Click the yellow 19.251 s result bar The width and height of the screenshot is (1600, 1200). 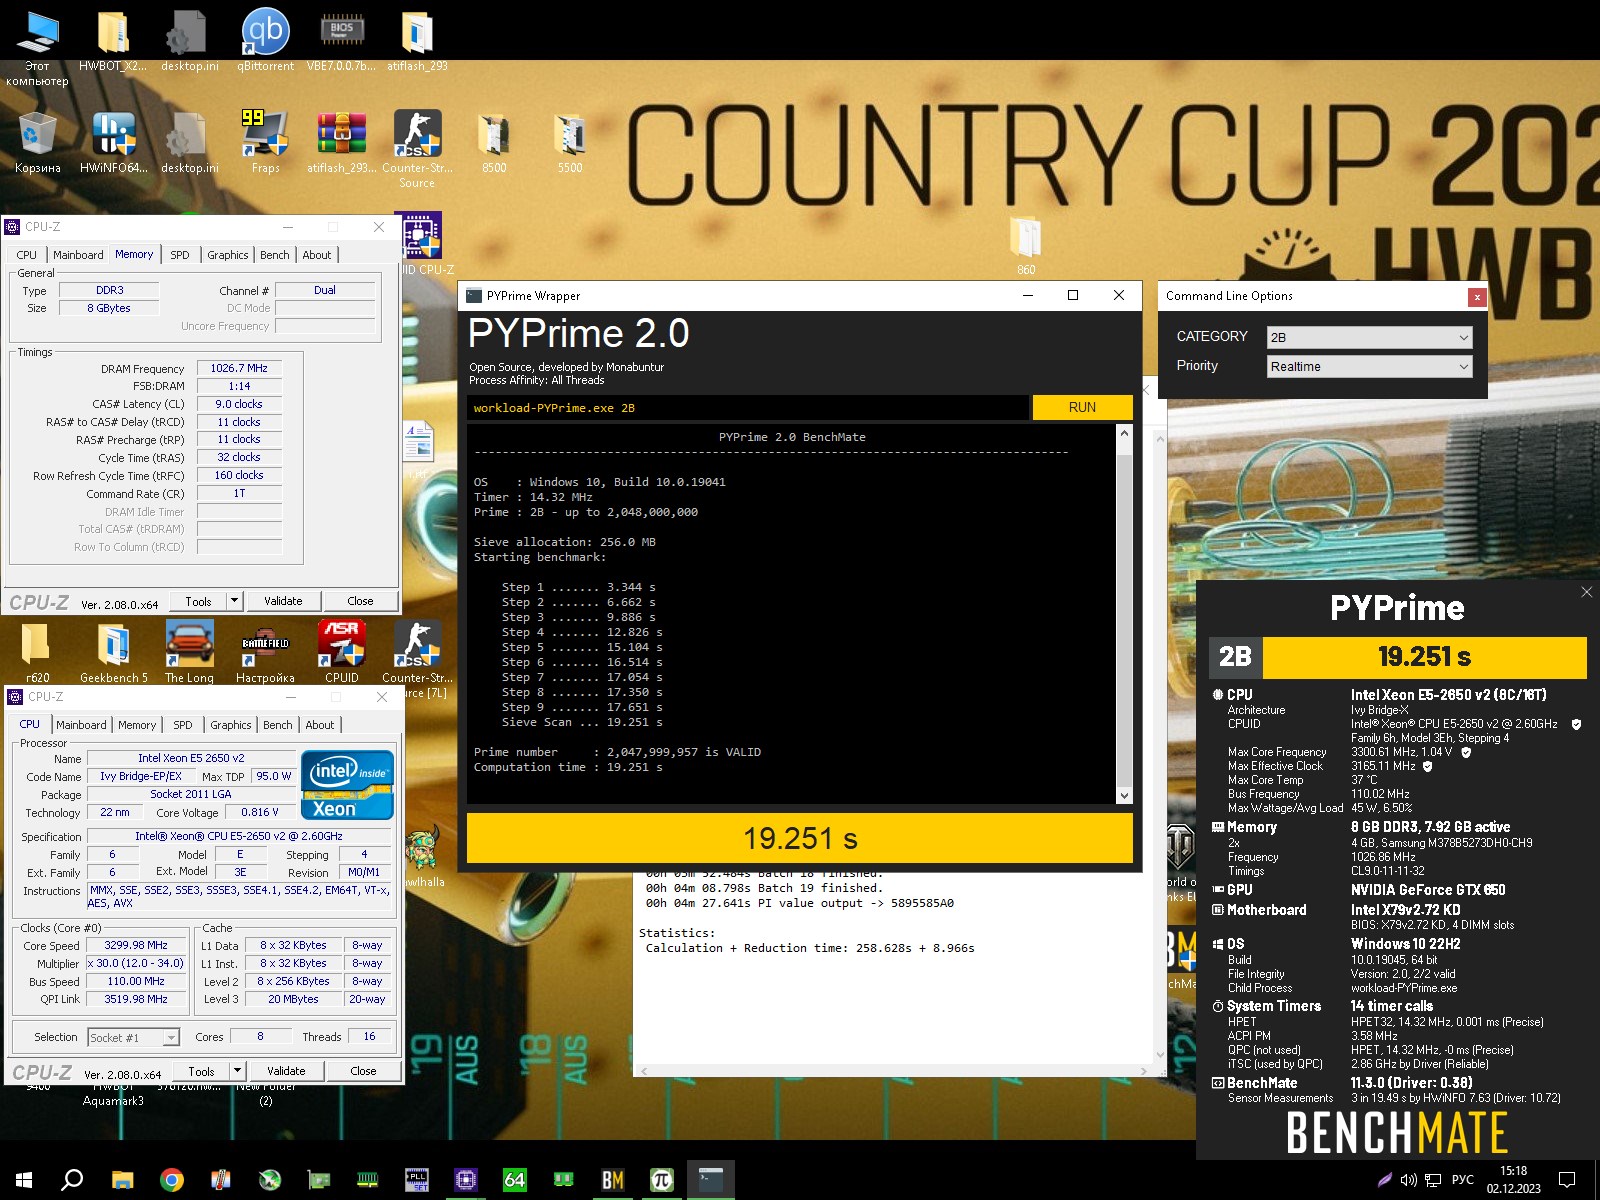coord(800,838)
